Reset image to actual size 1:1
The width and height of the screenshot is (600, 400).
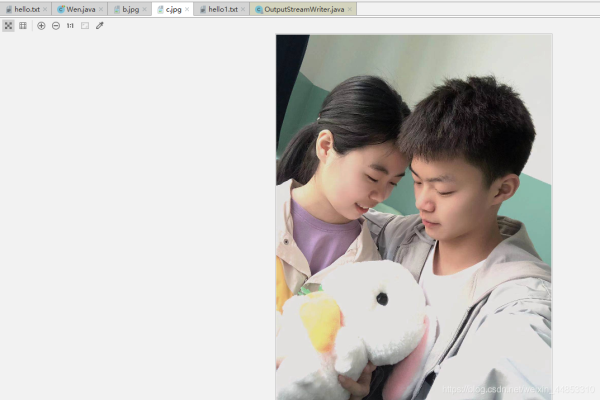(x=70, y=25)
